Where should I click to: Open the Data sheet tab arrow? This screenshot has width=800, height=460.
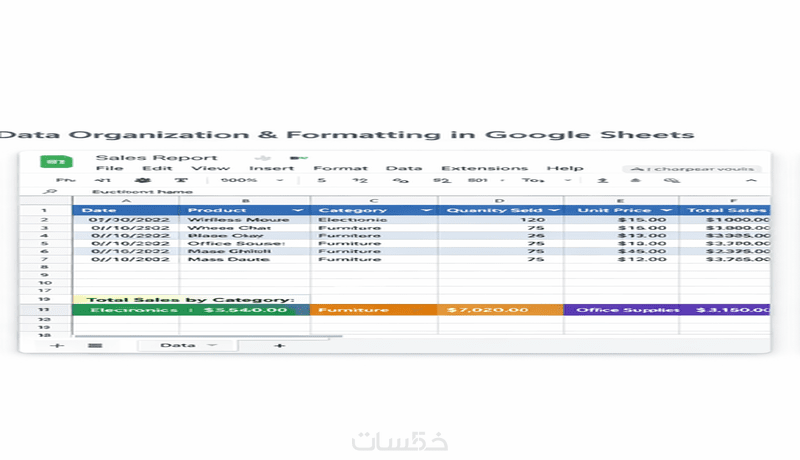(212, 345)
